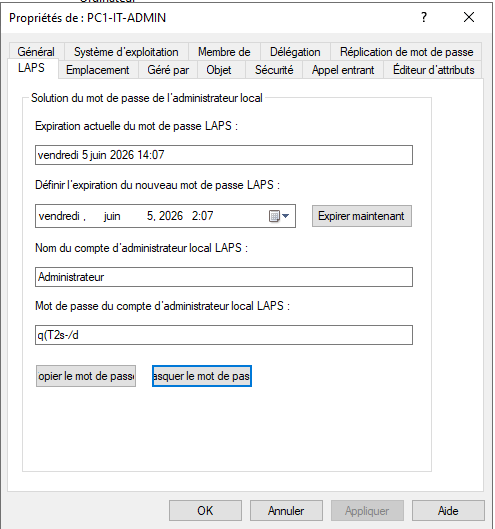Confirm the dialog with OK
The image size is (495, 529).
tap(205, 510)
